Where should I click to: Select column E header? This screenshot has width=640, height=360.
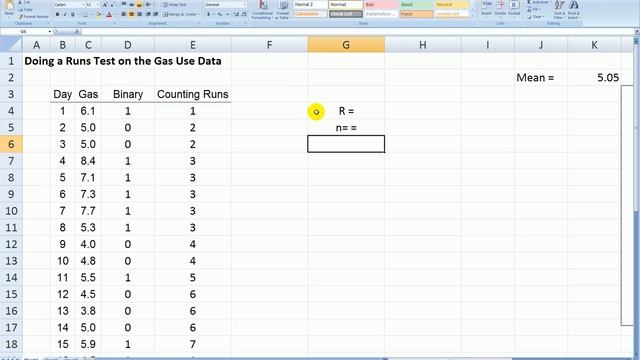tap(193, 44)
